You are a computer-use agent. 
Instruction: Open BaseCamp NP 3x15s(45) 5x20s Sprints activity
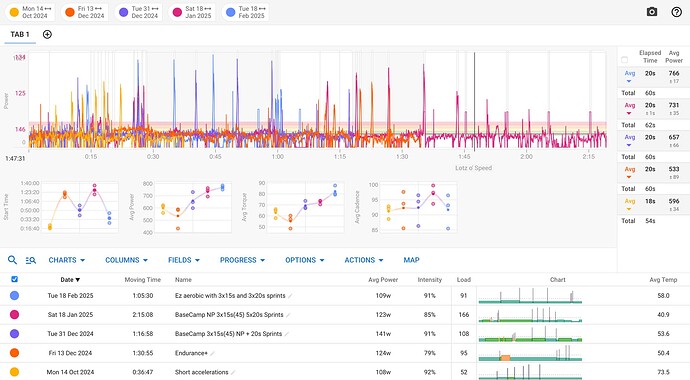229,315
